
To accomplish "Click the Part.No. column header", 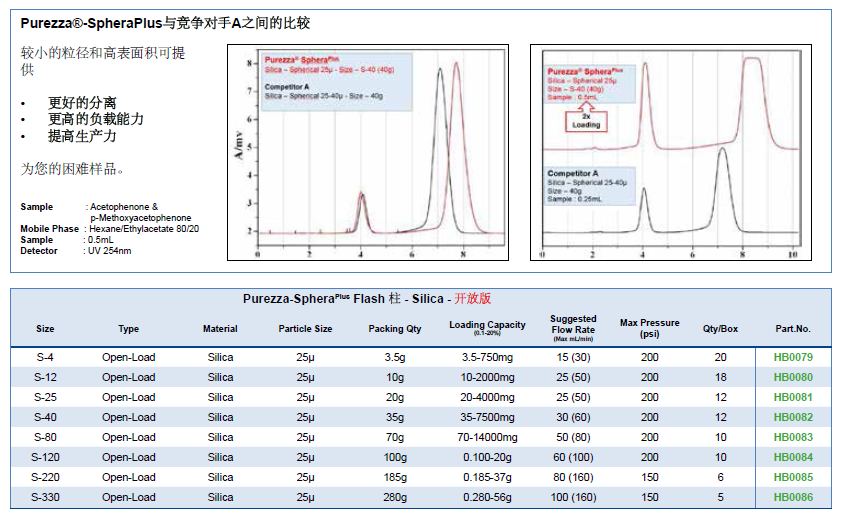I will (x=793, y=329).
